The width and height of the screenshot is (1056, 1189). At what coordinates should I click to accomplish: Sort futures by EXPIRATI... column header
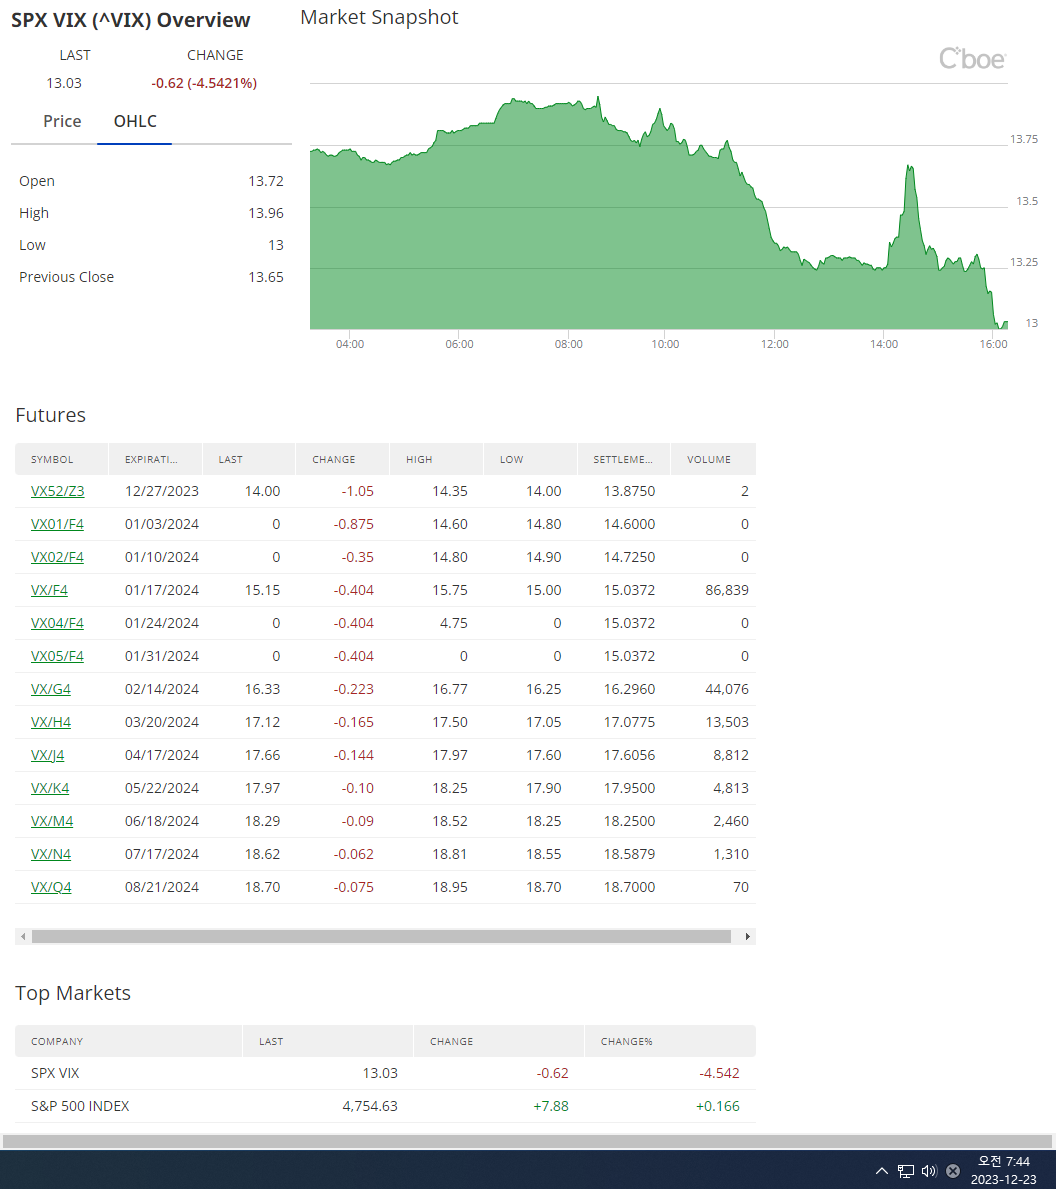pyautogui.click(x=155, y=460)
